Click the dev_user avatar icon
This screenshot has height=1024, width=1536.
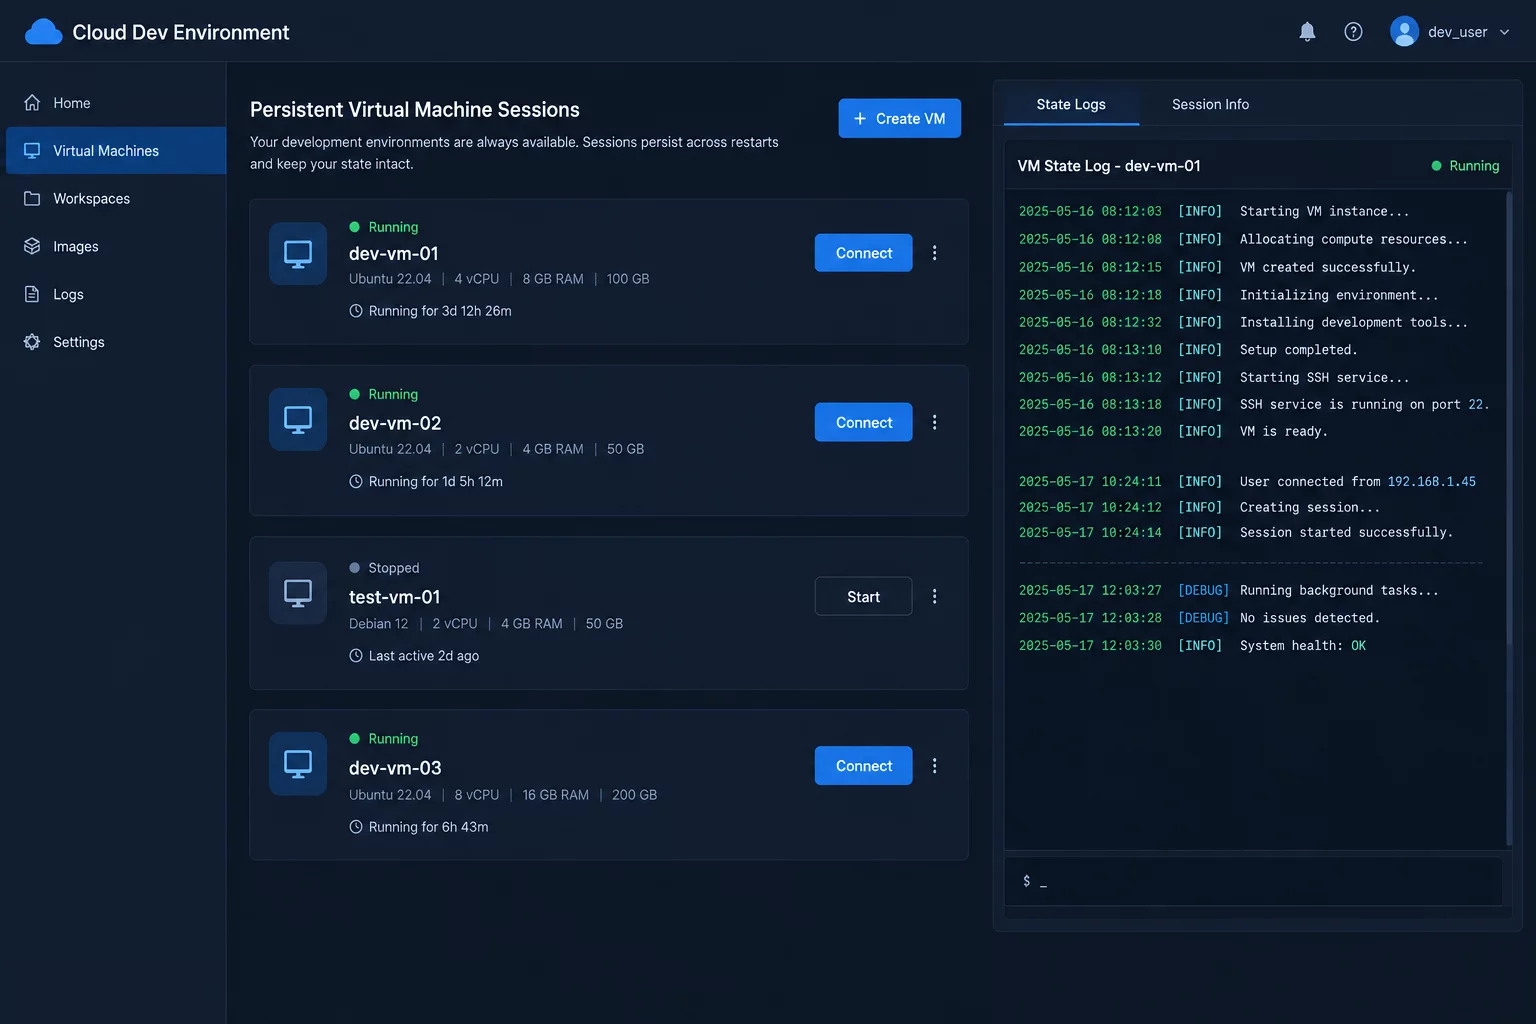(x=1404, y=32)
